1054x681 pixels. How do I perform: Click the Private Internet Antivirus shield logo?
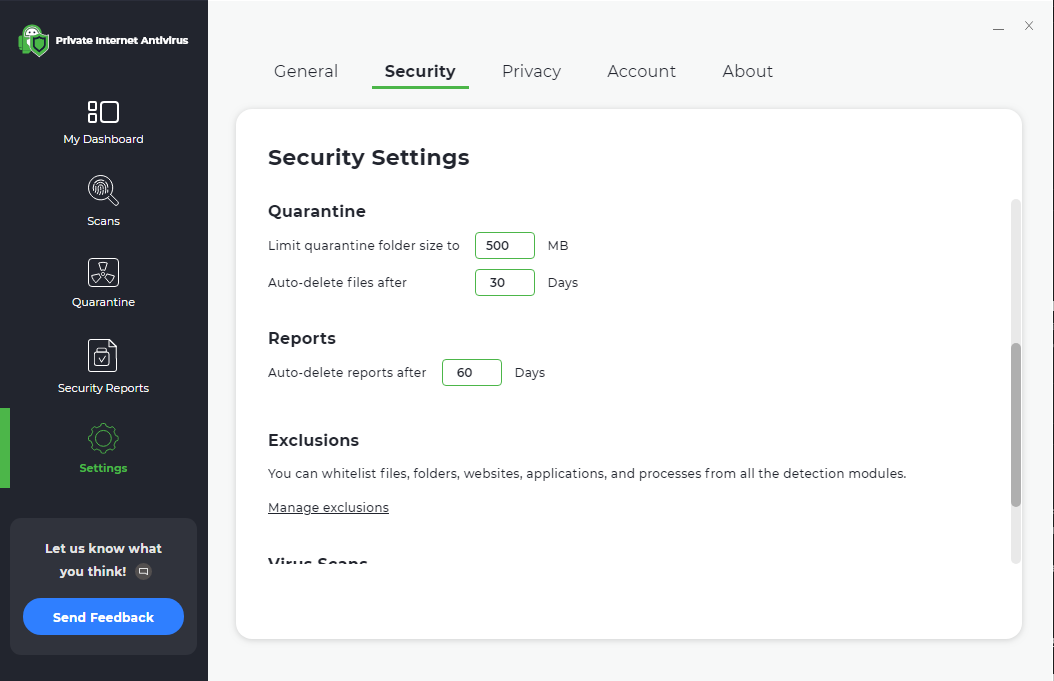point(34,41)
